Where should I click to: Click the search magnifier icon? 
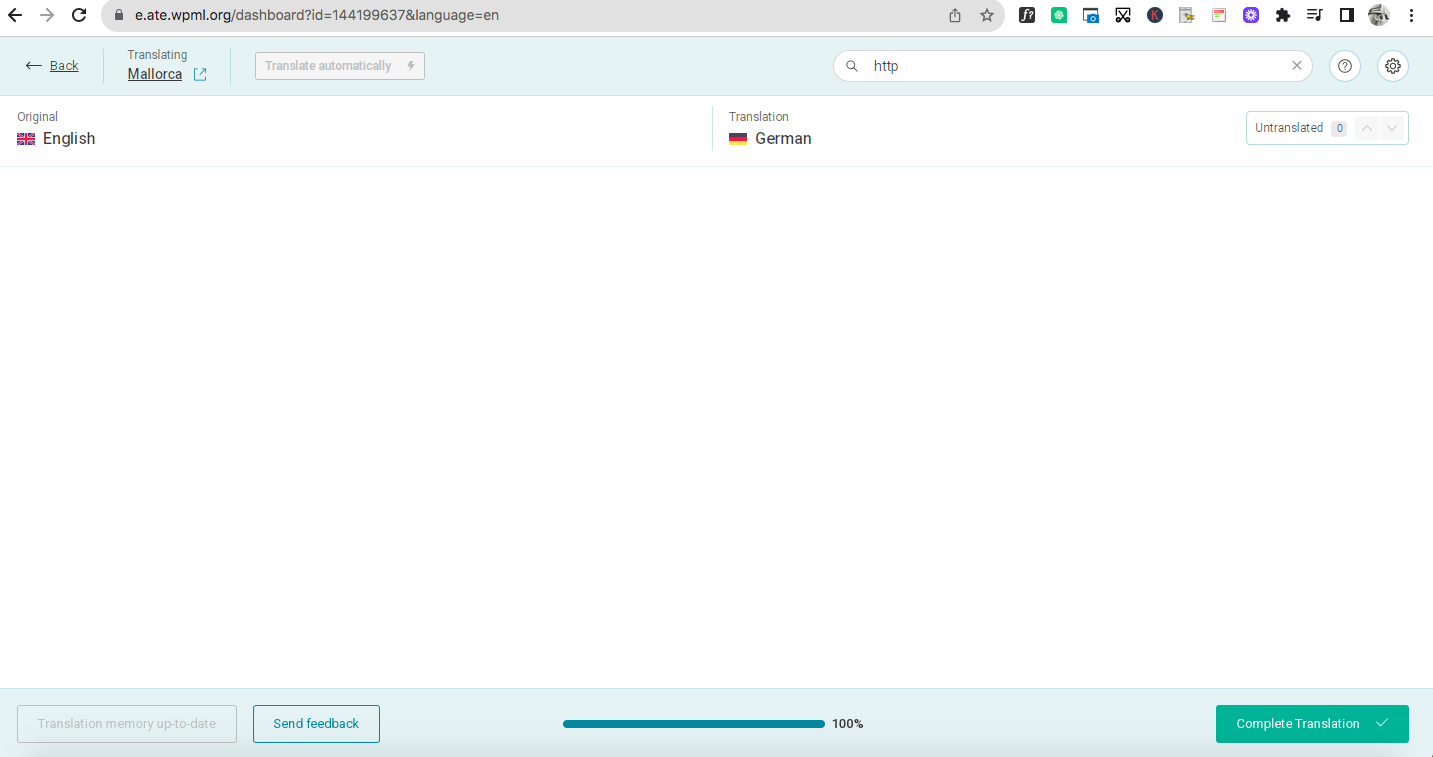click(853, 66)
